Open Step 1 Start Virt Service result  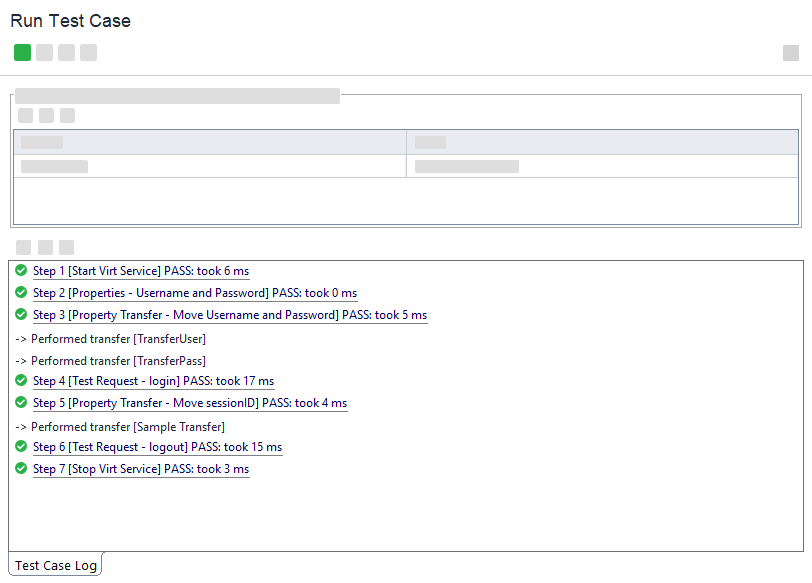[140, 271]
